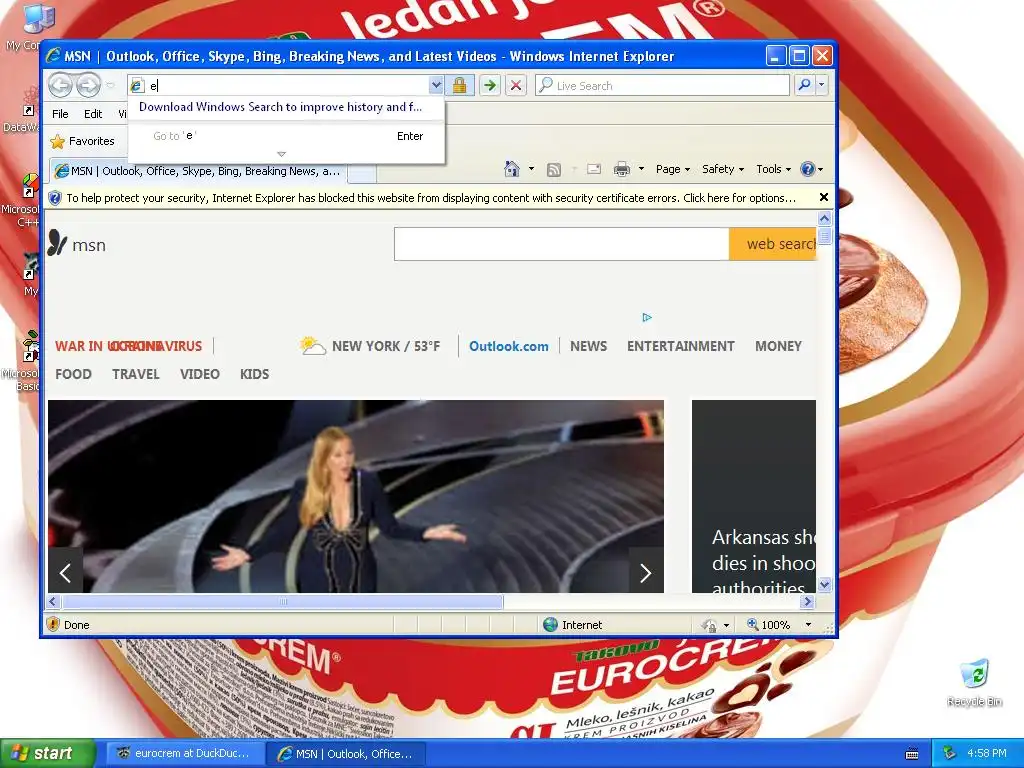Click the vertical scrollbar down arrow
The image size is (1024, 768).
tap(824, 584)
